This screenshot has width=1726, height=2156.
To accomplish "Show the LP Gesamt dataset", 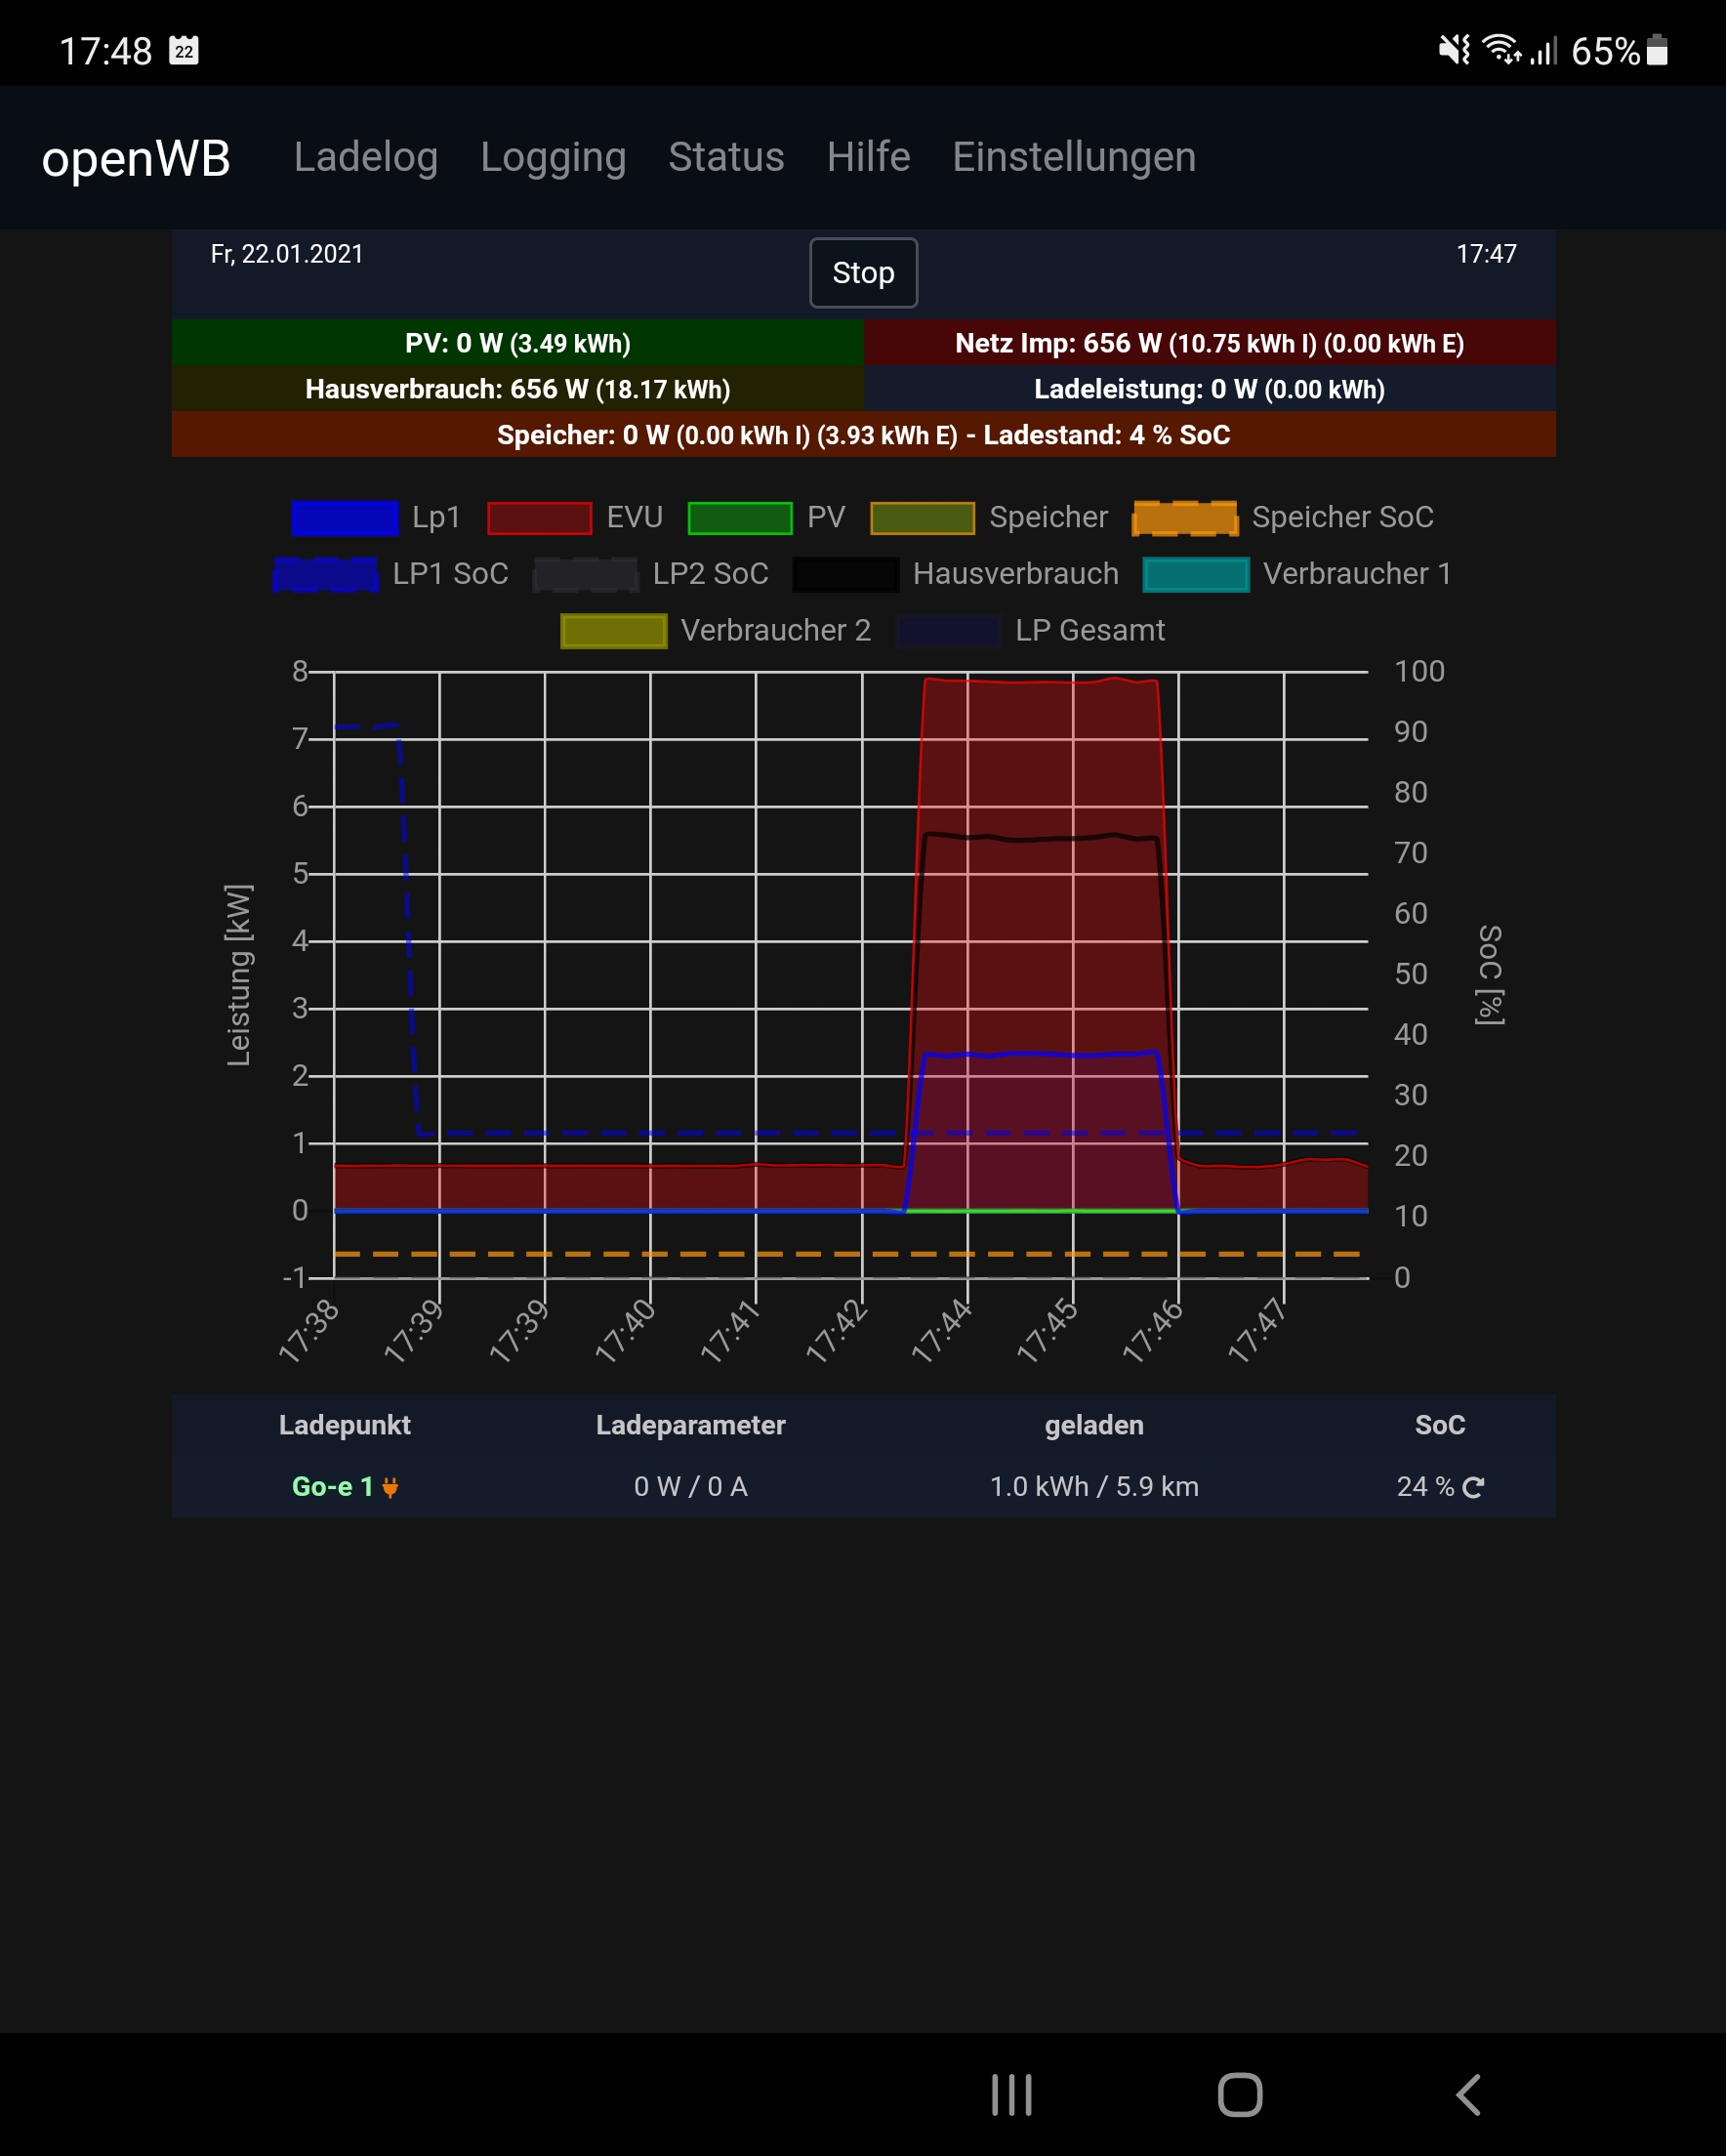I will (949, 631).
